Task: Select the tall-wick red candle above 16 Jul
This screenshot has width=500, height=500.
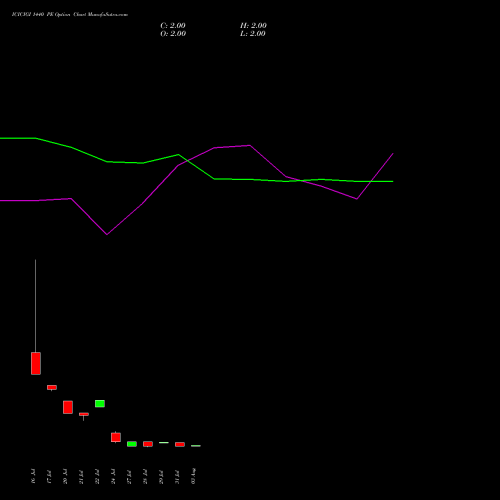Action: click(x=36, y=363)
